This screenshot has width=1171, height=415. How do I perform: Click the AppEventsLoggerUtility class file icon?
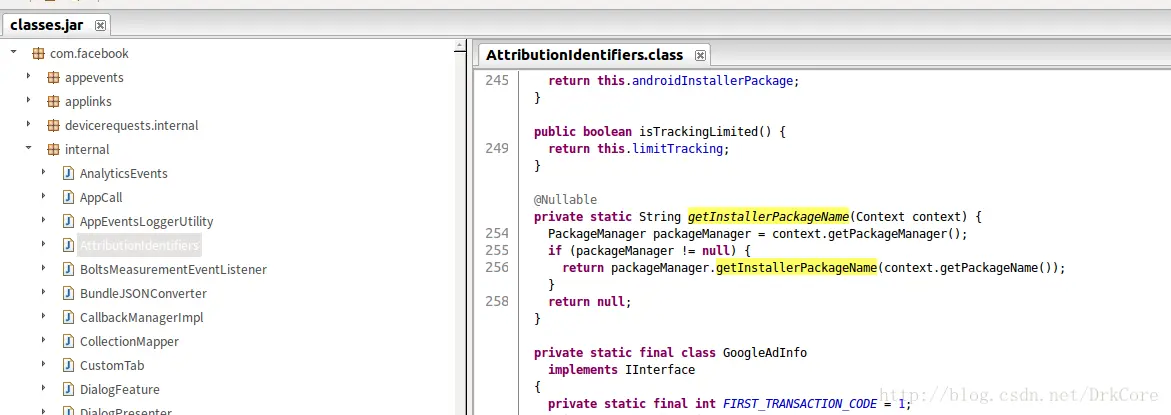68,221
